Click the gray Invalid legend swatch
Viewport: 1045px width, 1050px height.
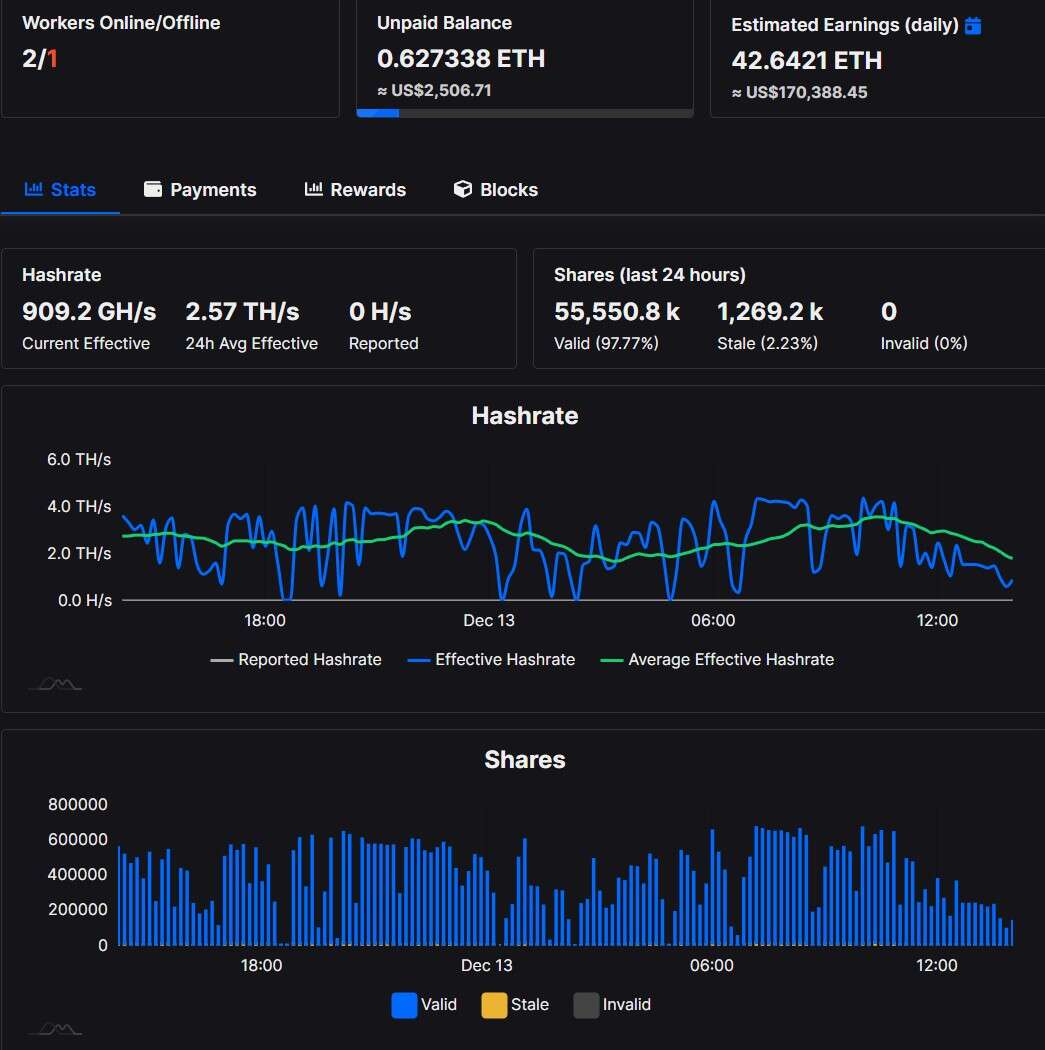(x=586, y=1005)
